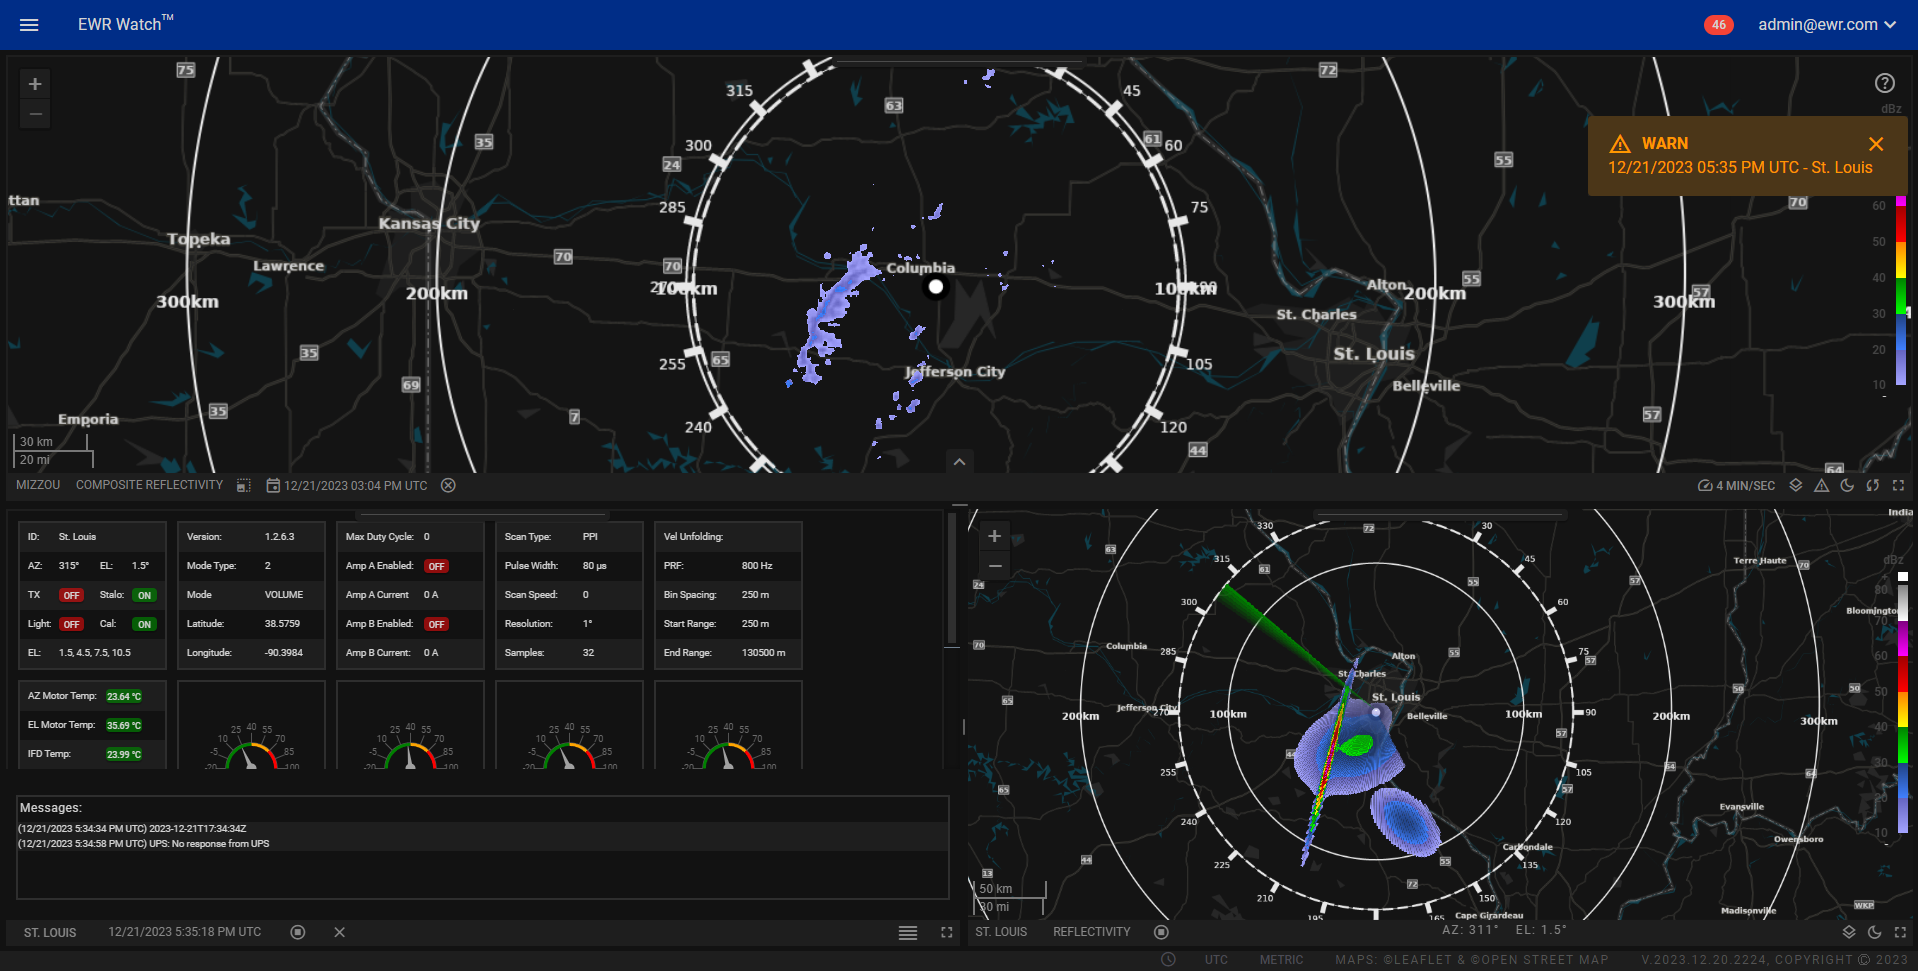Viewport: 1918px width, 971px height.
Task: Change the COMPOSITE REFLECTIVITY product
Action: coord(150,485)
